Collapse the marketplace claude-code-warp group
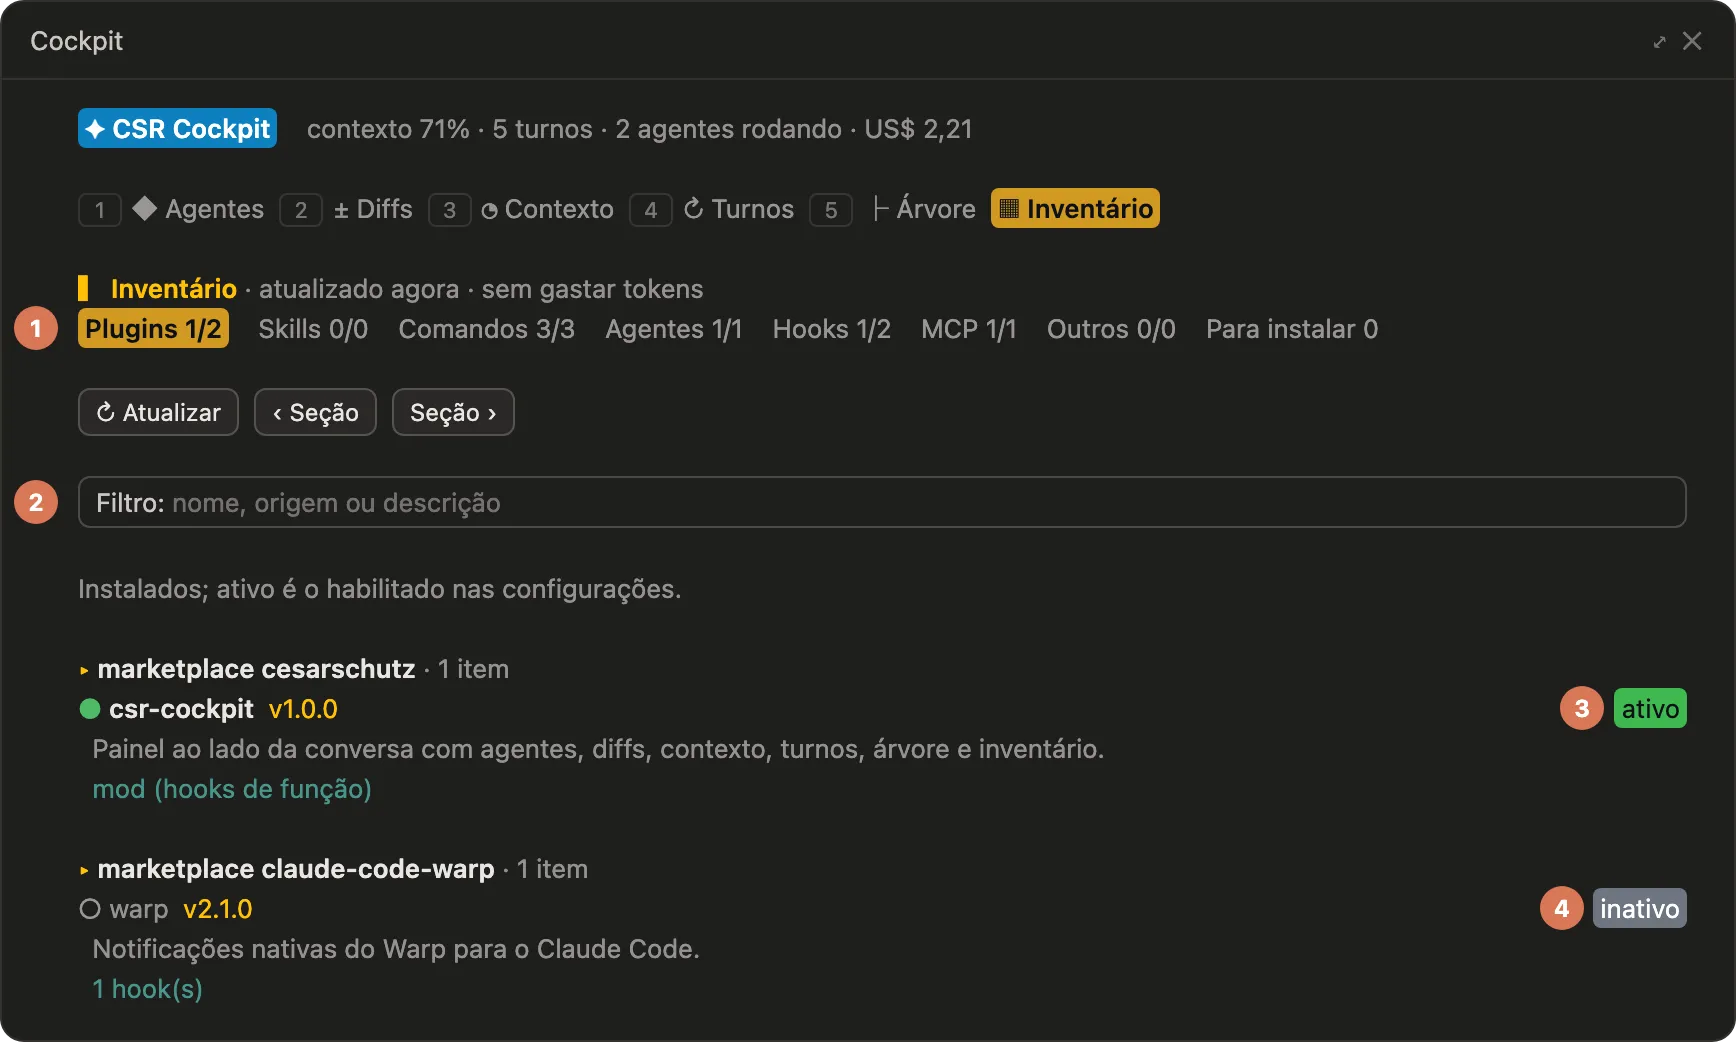Image resolution: width=1736 pixels, height=1042 pixels. tap(84, 870)
